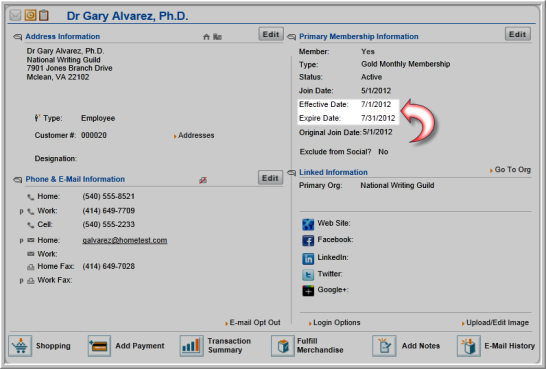546x369 pixels.
Task: Collapse the Phone & E-Mail Information section
Action: click(x=17, y=180)
